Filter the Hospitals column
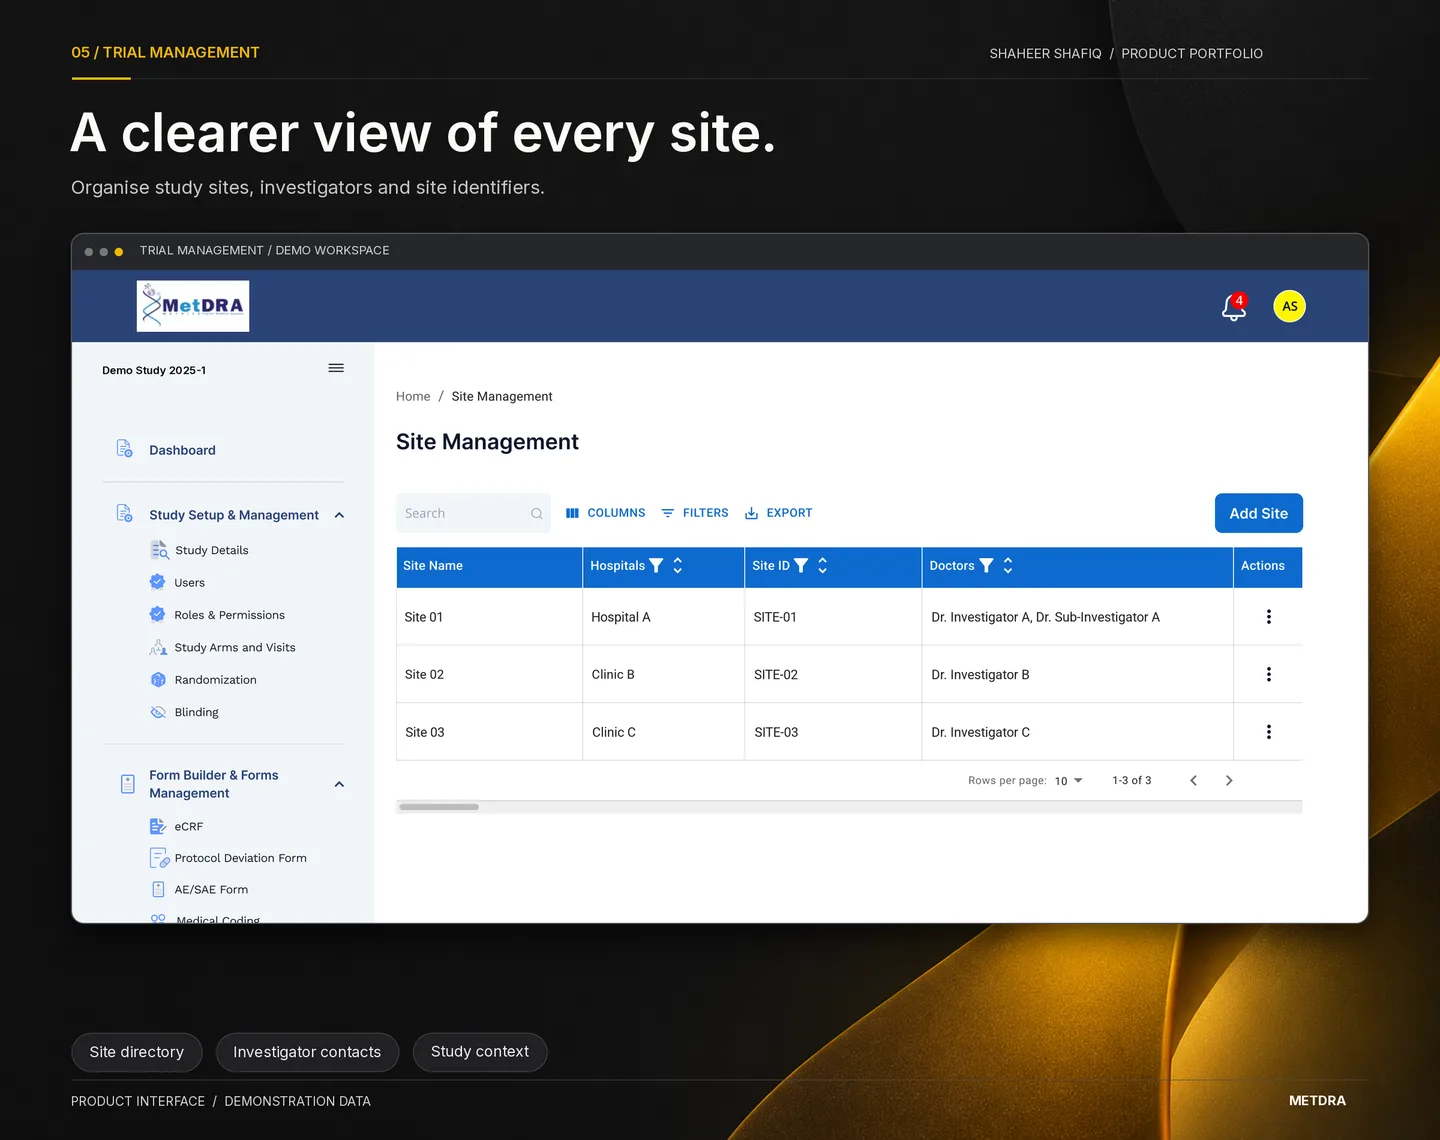 [656, 566]
